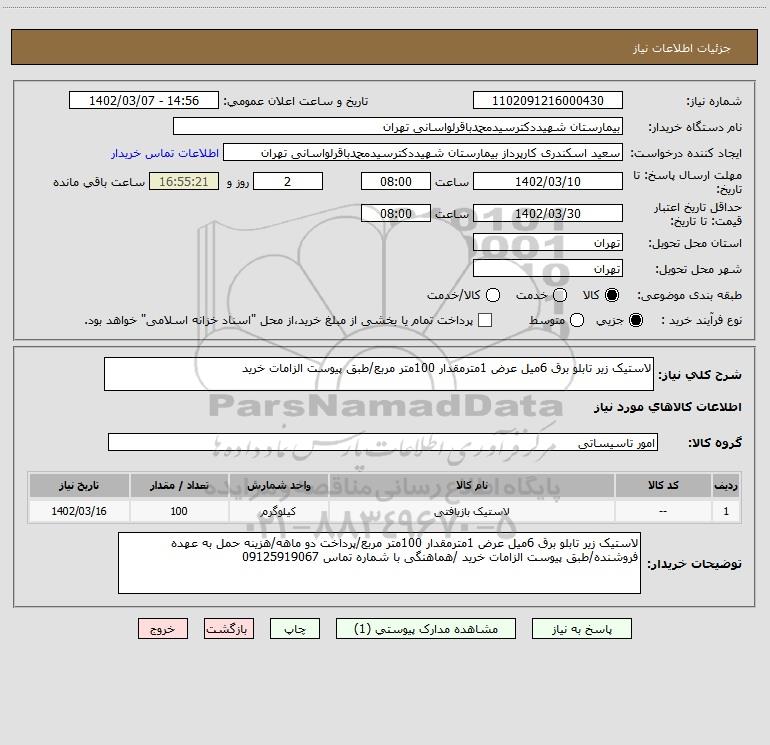Click the remaining time field 16:55:21
Image resolution: width=770 pixels, height=745 pixels.
click(x=184, y=181)
